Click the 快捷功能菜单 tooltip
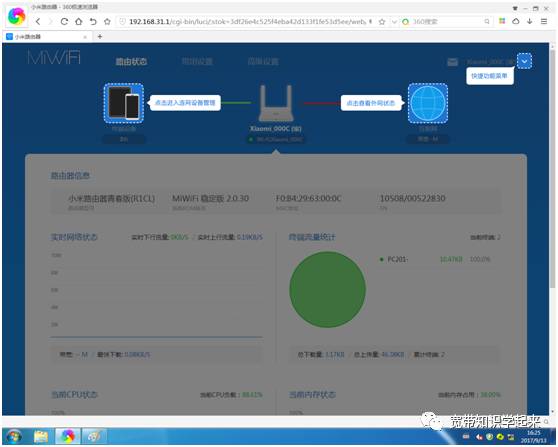 (489, 76)
